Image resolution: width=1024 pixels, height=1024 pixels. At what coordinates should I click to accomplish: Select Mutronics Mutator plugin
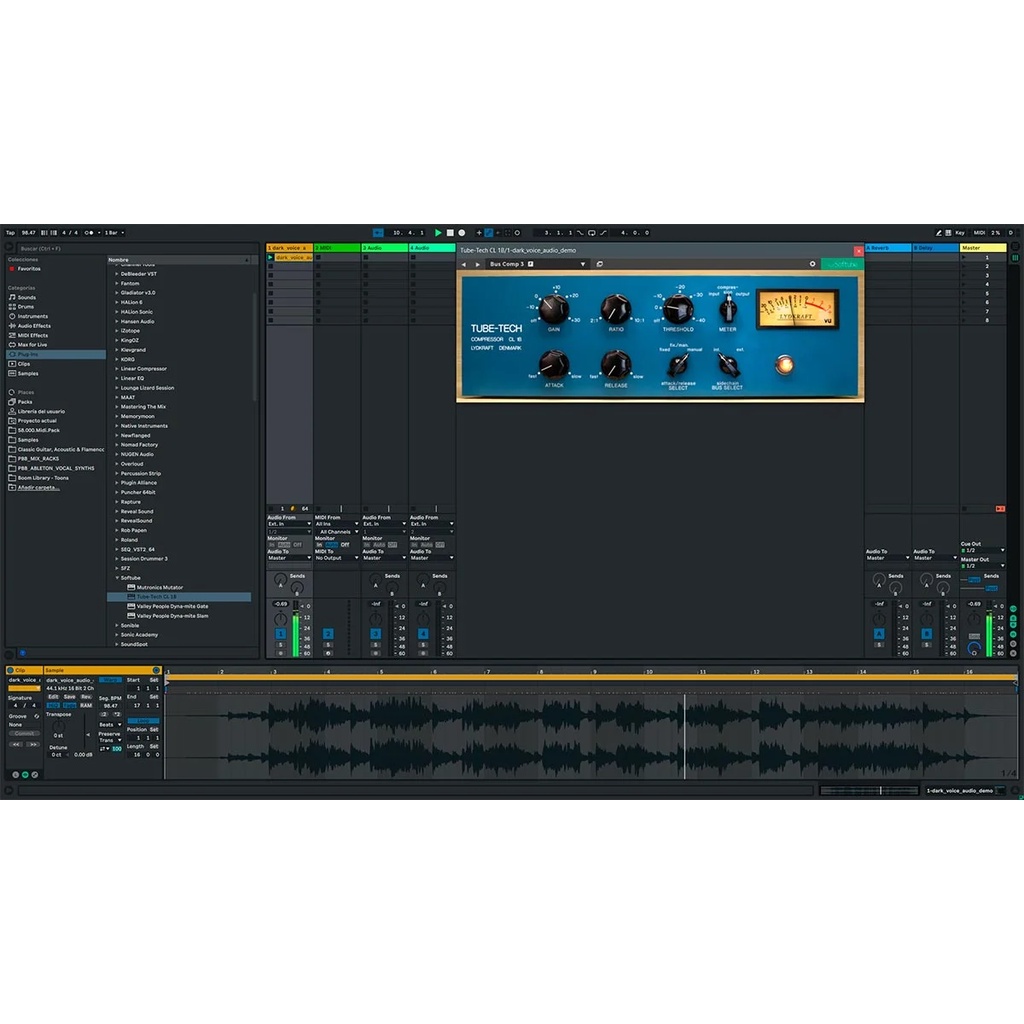click(x=159, y=587)
